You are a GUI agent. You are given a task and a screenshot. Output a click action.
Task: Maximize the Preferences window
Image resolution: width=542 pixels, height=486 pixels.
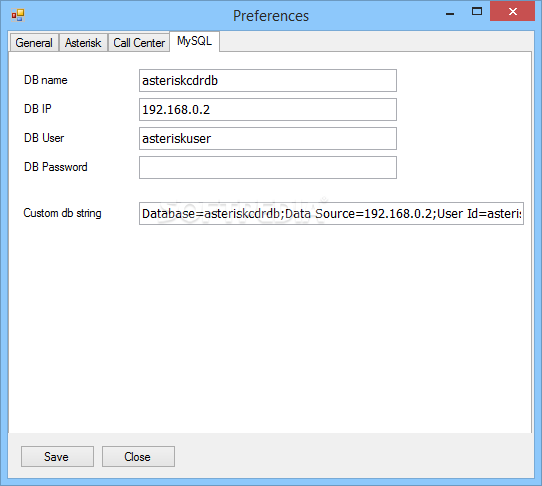click(x=477, y=12)
